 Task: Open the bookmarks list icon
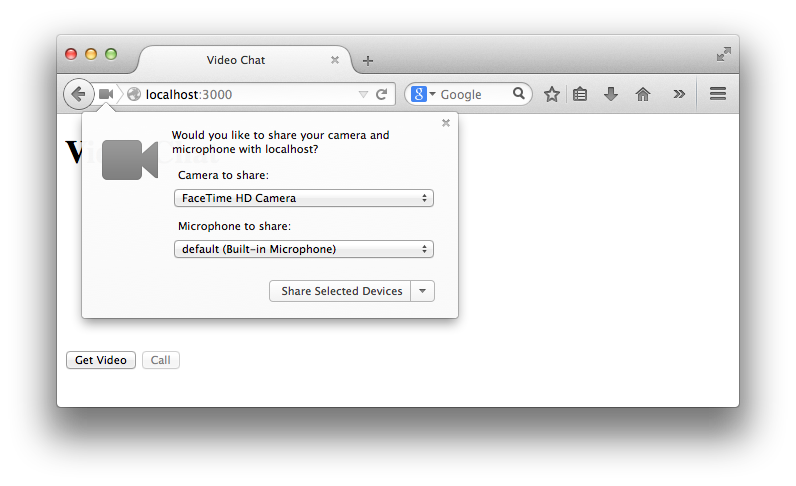(580, 94)
